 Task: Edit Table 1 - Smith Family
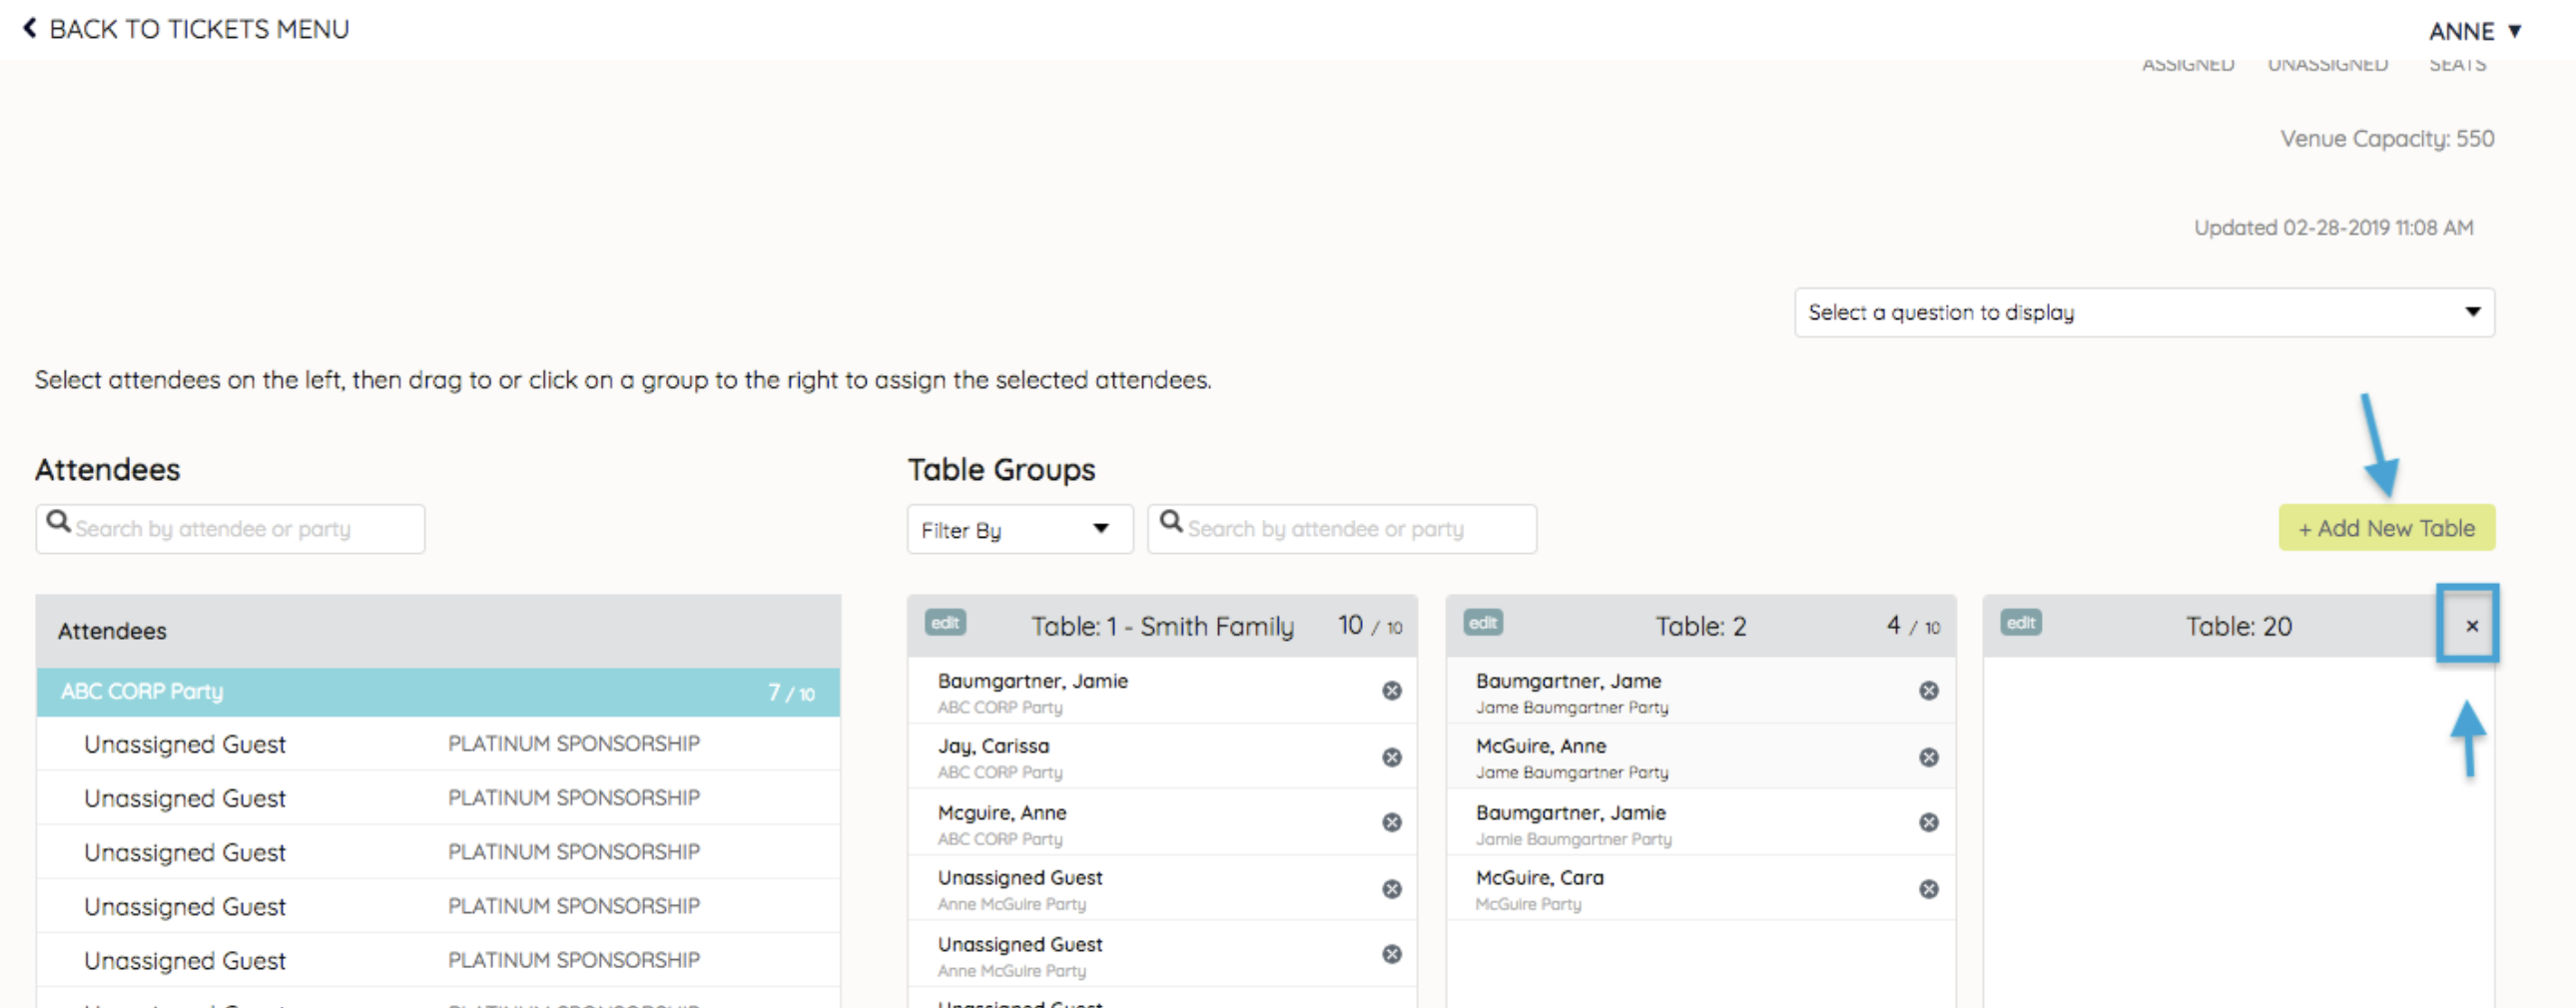pyautogui.click(x=945, y=623)
